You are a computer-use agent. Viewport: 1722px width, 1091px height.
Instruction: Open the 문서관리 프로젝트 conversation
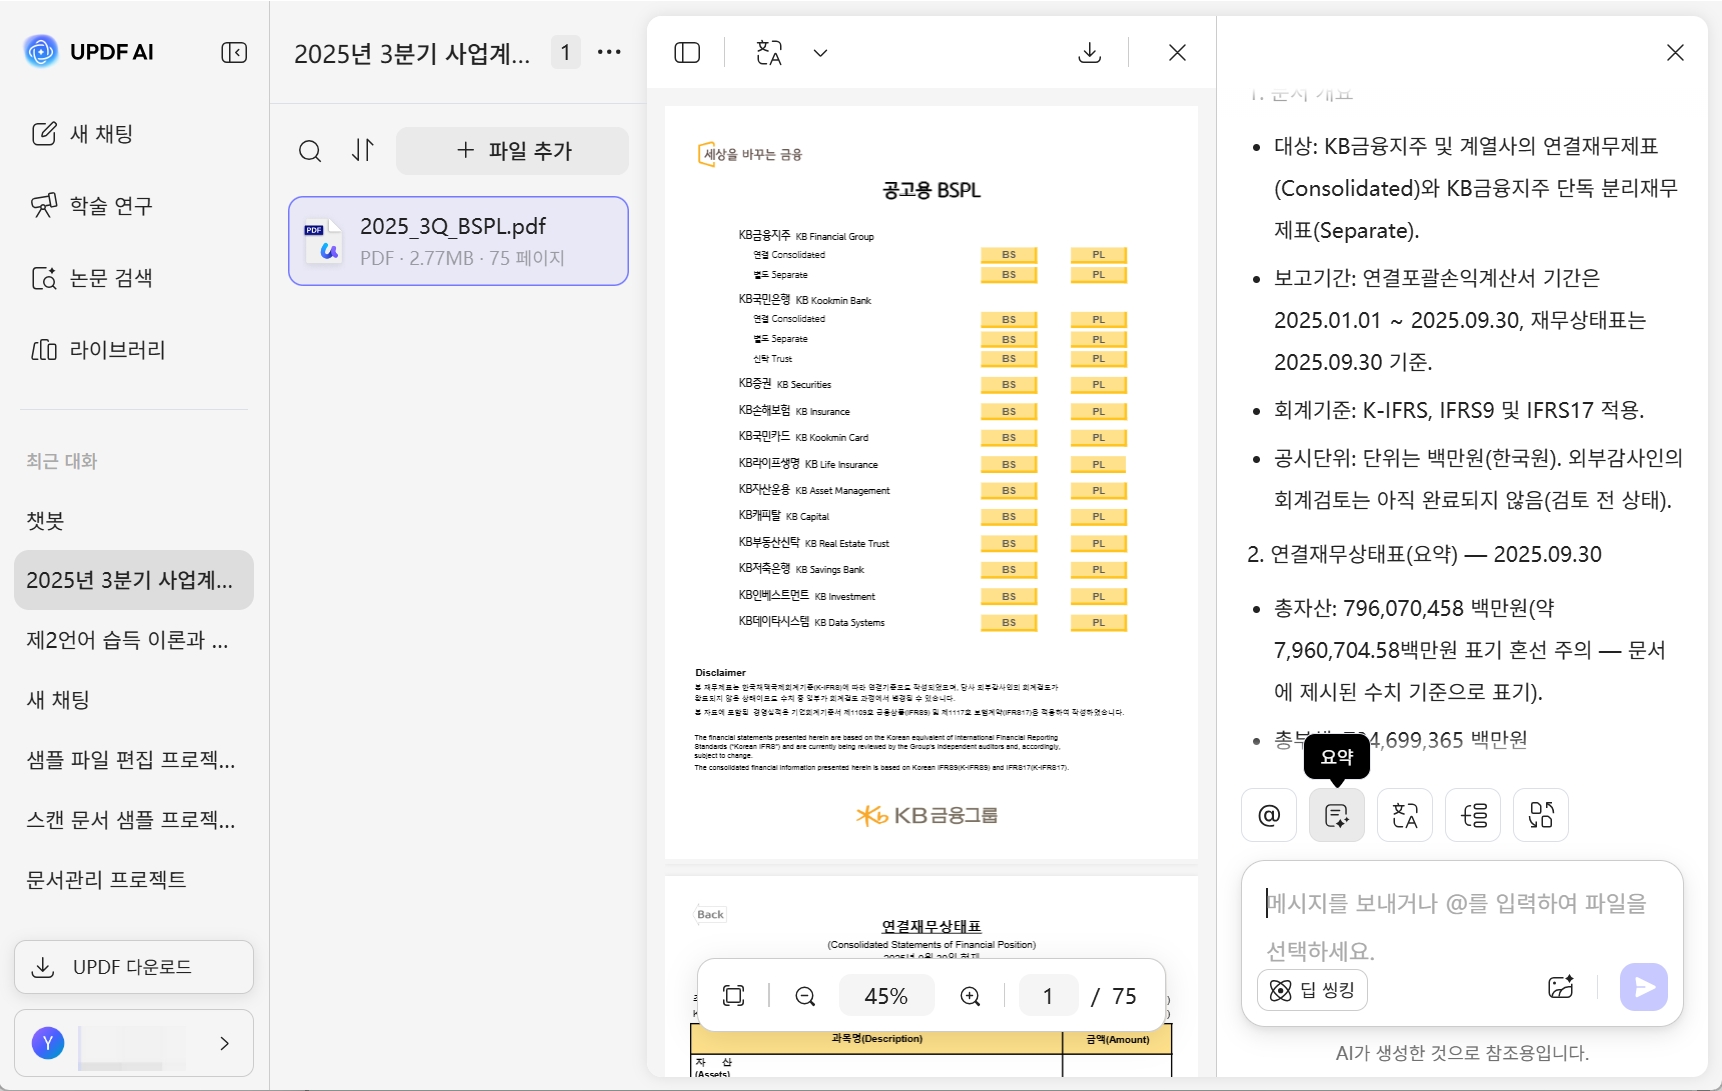click(133, 880)
